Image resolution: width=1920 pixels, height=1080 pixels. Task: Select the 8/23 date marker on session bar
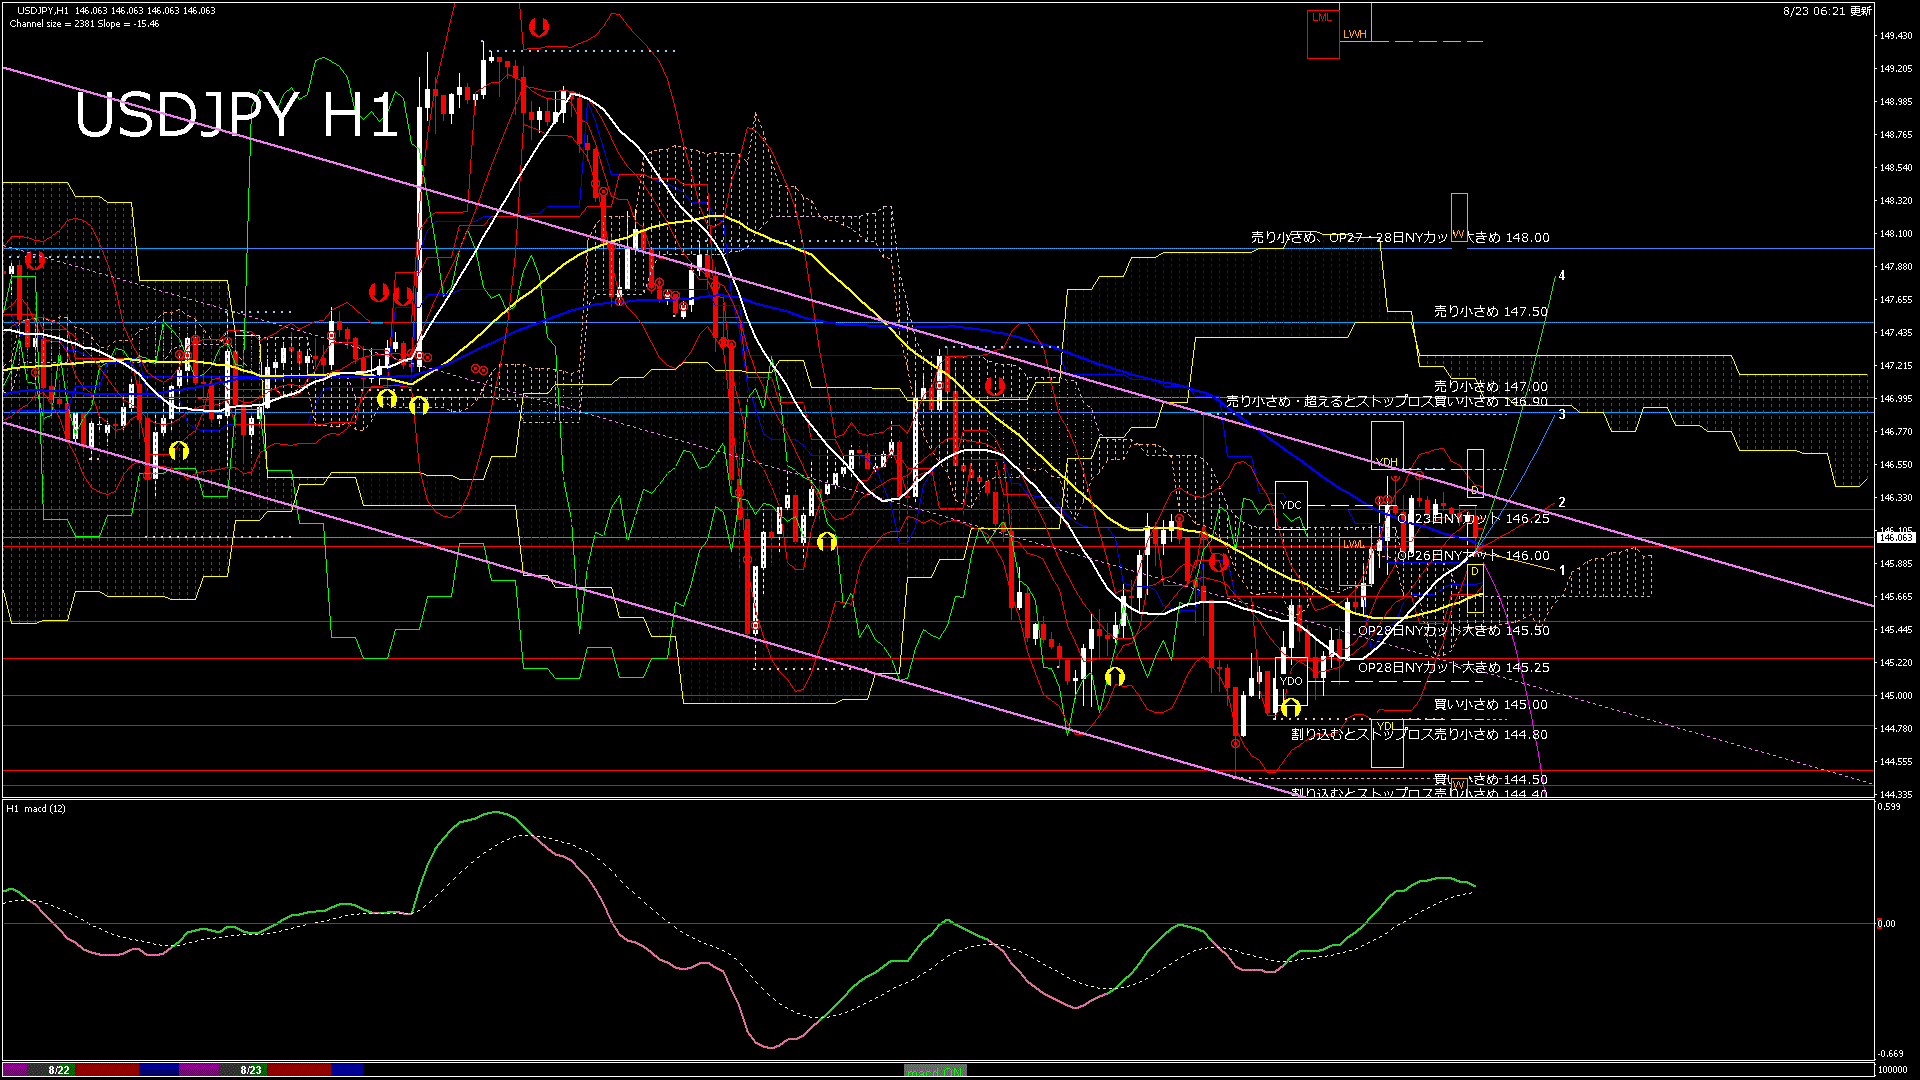pos(251,1070)
